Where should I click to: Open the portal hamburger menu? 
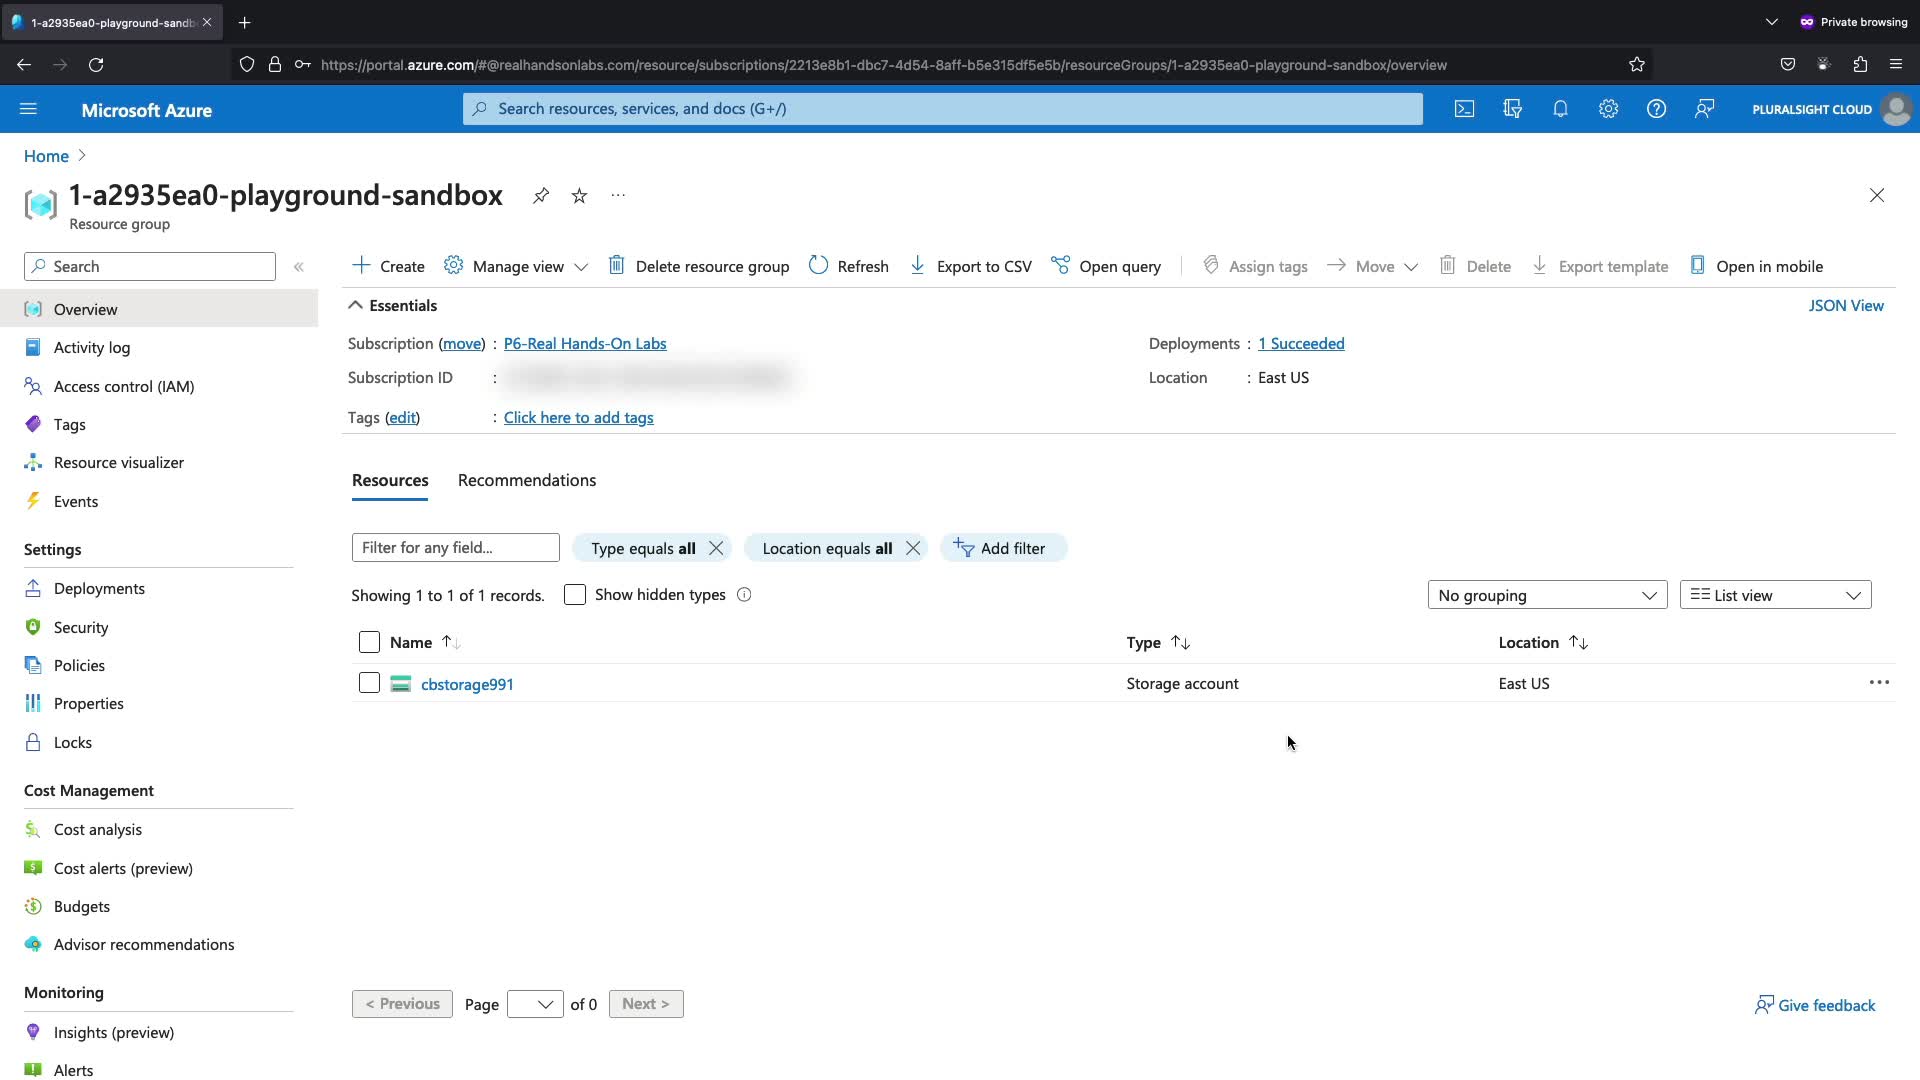(28, 109)
